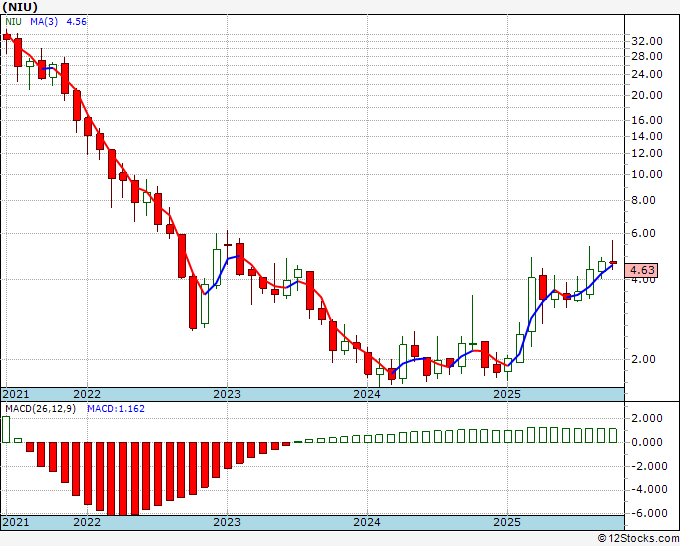The height and width of the screenshot is (546, 680).
Task: Click the (NIU) chart title
Action: (20, 7)
